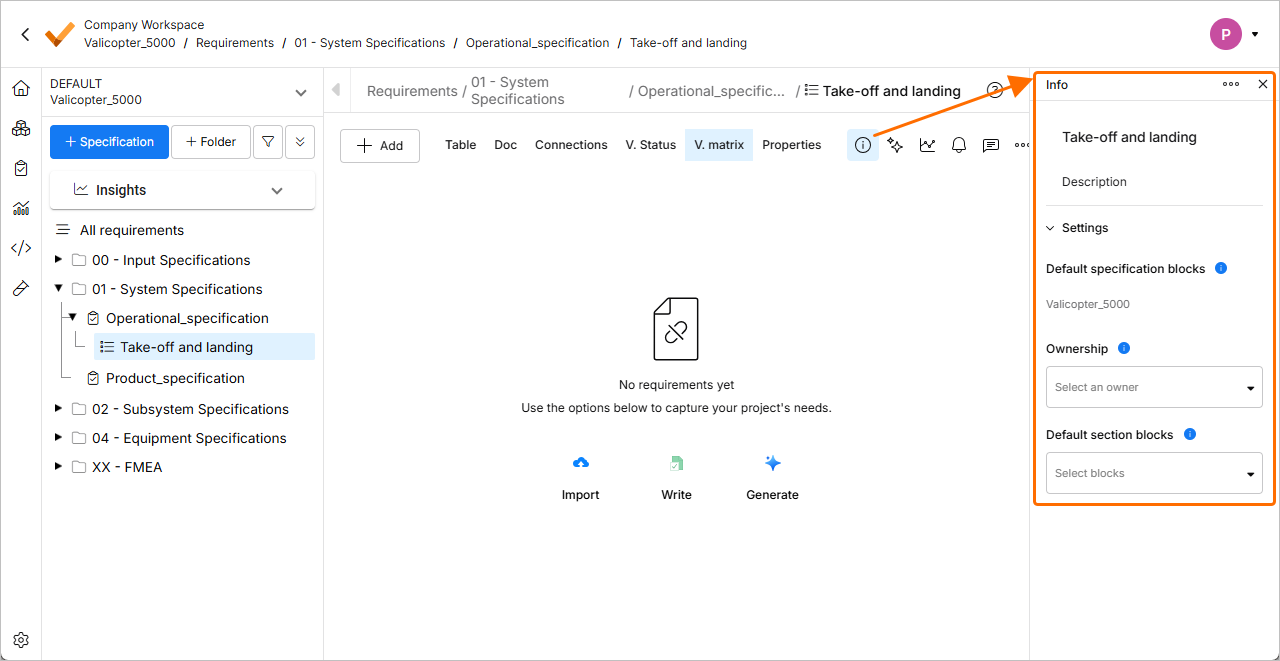Toggle the Info circle icon in toolbar

tap(863, 145)
